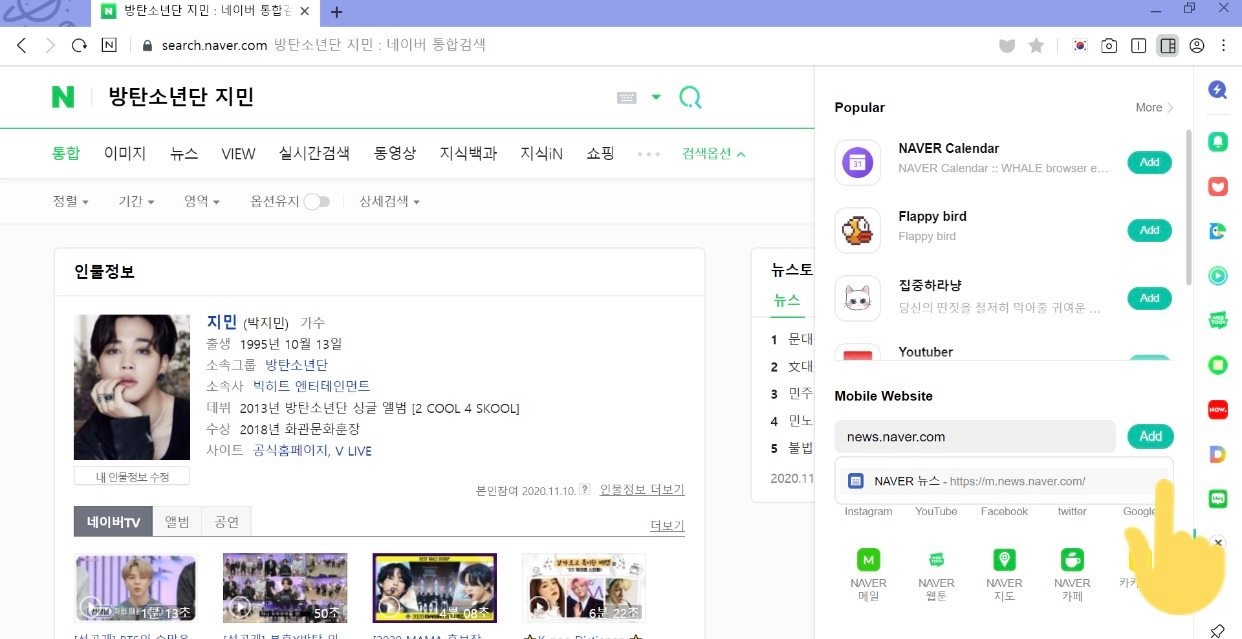Open the search suggestions dropdown arrow
The width and height of the screenshot is (1242, 639).
point(656,97)
